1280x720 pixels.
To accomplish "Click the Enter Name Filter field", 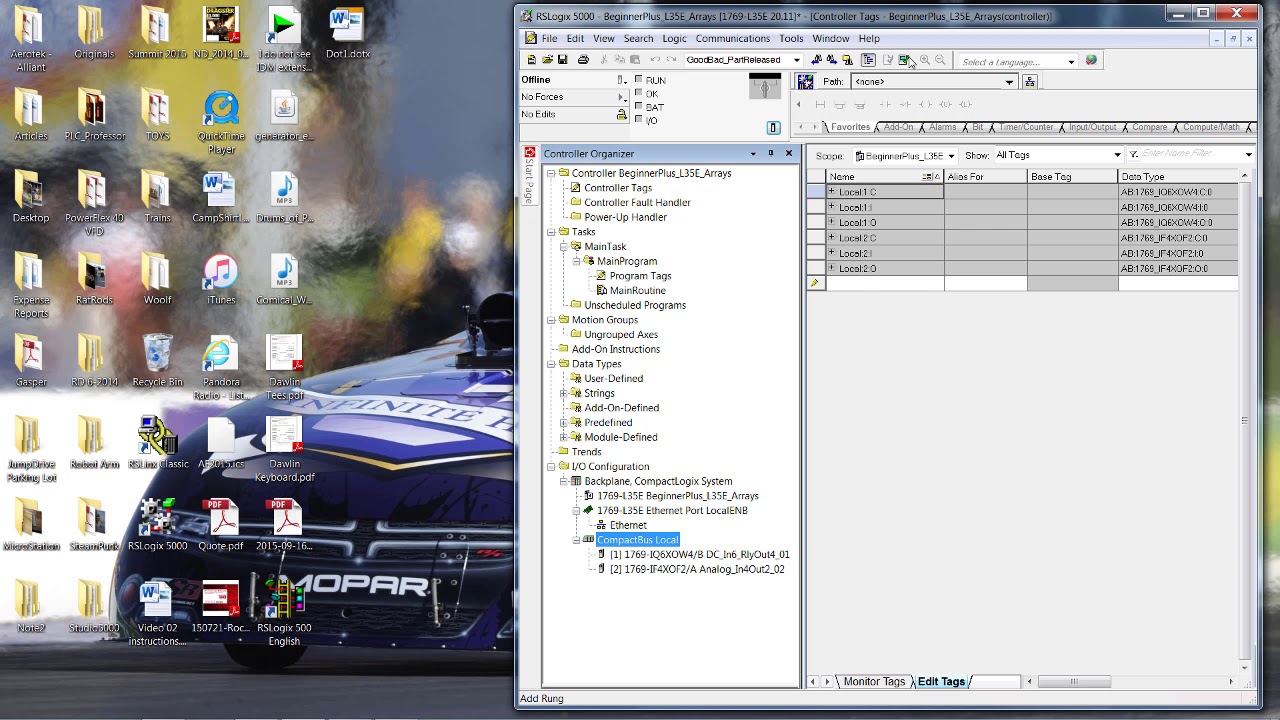I will (x=1190, y=154).
